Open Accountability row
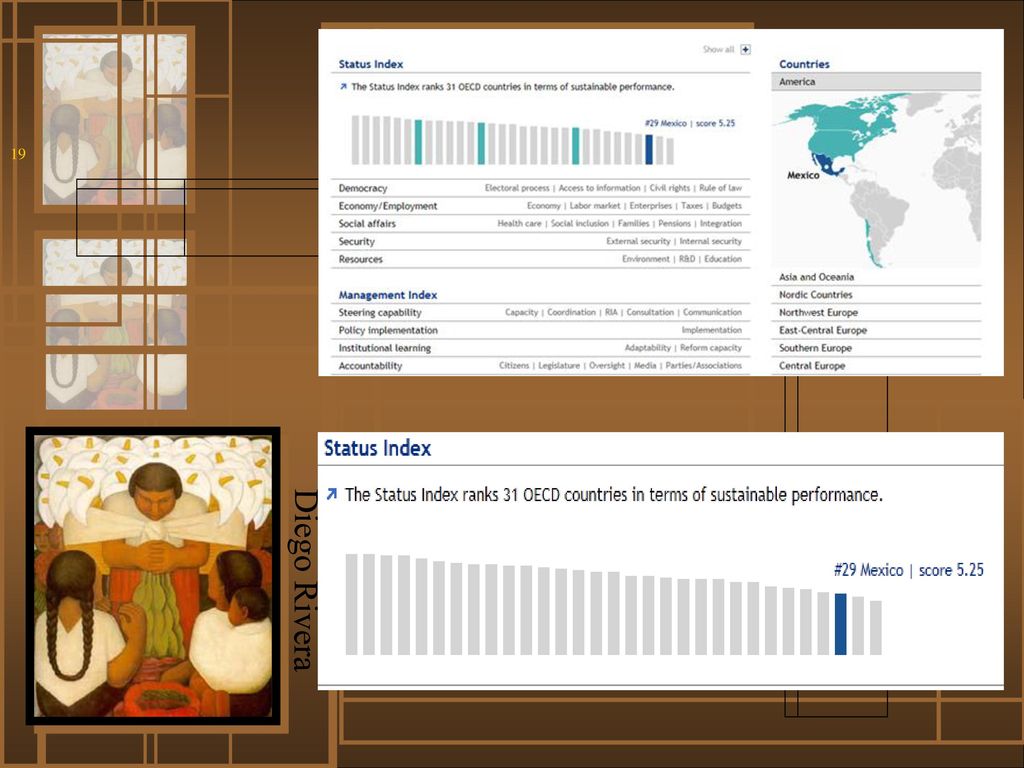Viewport: 1024px width, 768px height. [x=540, y=366]
